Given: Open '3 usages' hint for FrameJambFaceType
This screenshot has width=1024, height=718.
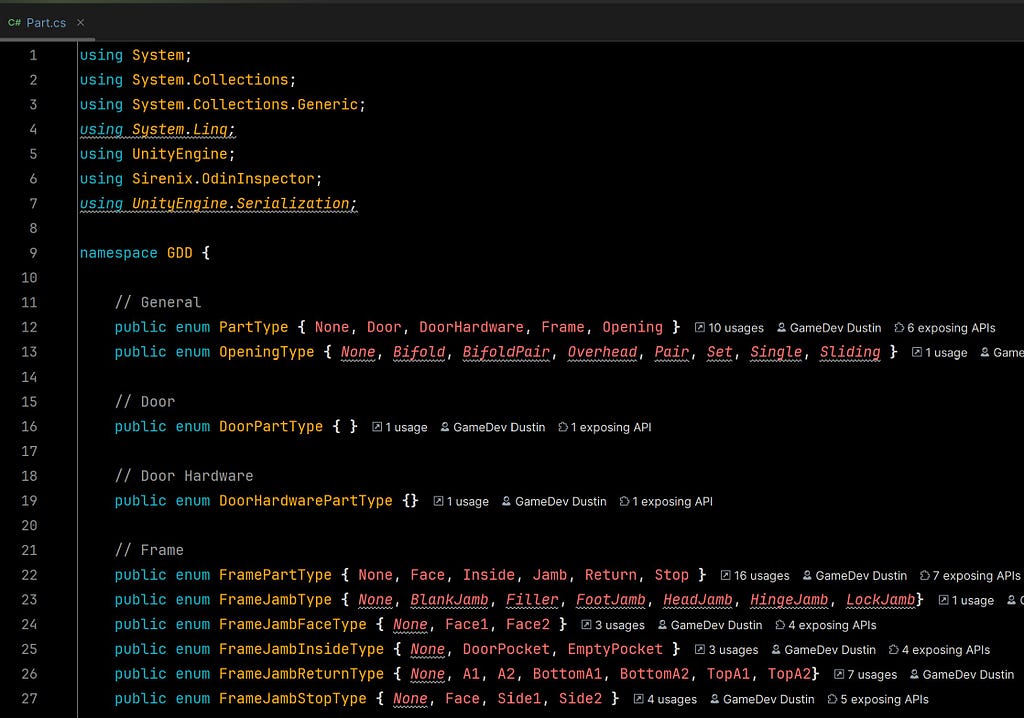Looking at the screenshot, I should tap(619, 625).
